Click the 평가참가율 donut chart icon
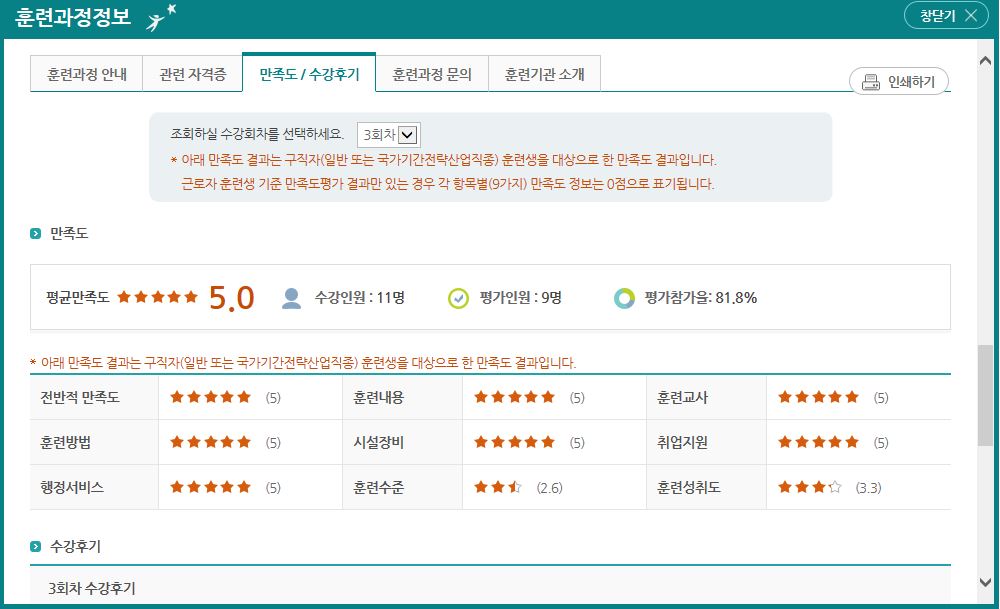The height and width of the screenshot is (609, 1000). click(624, 297)
